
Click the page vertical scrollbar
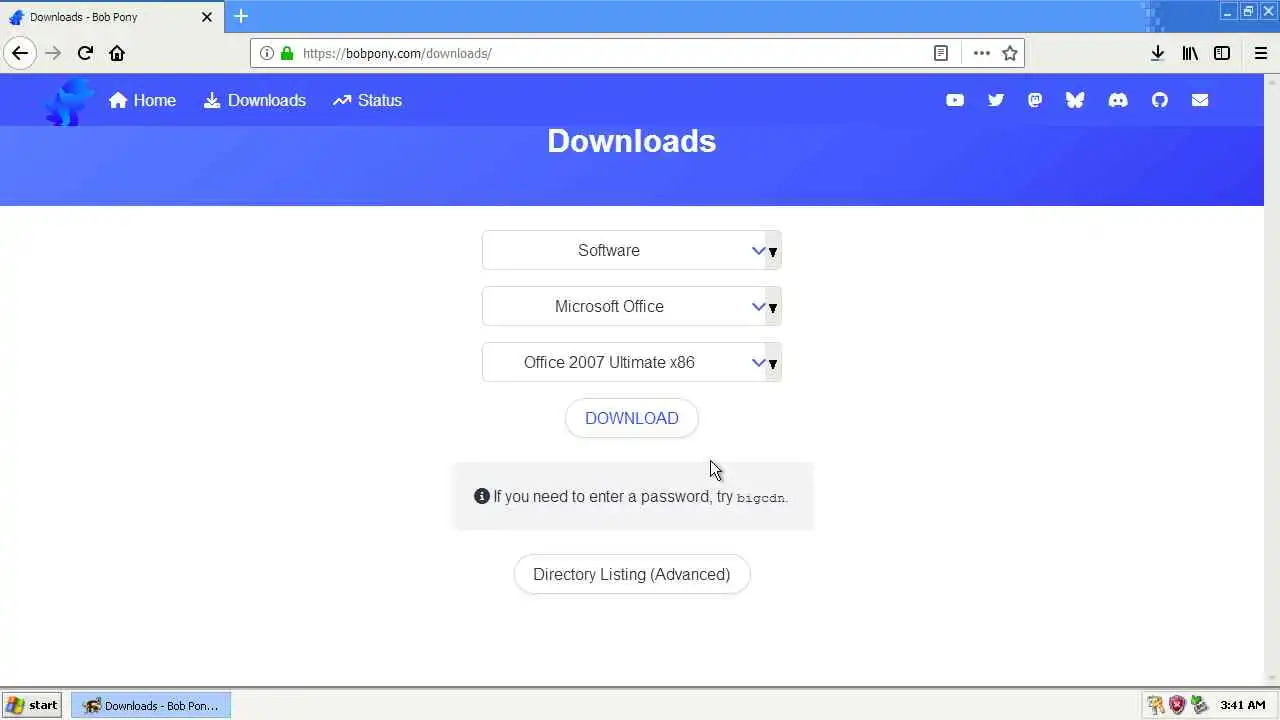pos(1272,380)
